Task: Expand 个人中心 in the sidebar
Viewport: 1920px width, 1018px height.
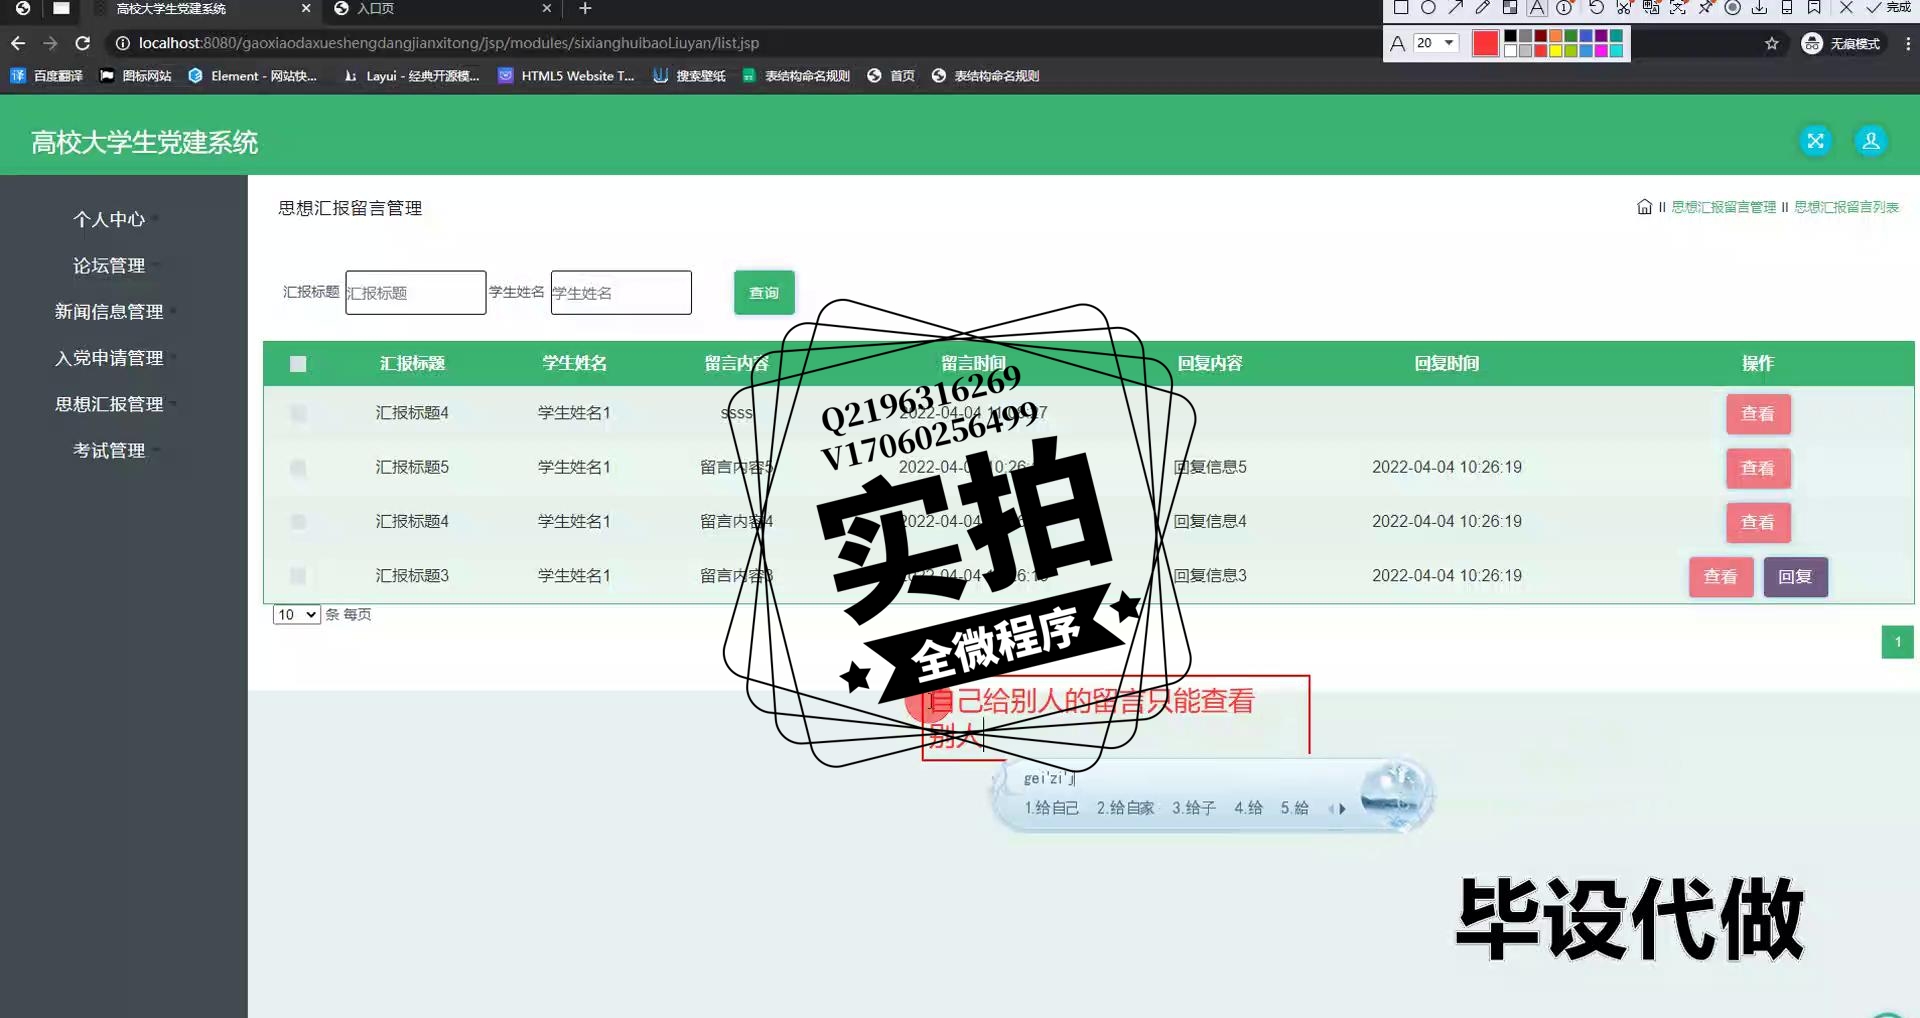Action: (x=109, y=219)
